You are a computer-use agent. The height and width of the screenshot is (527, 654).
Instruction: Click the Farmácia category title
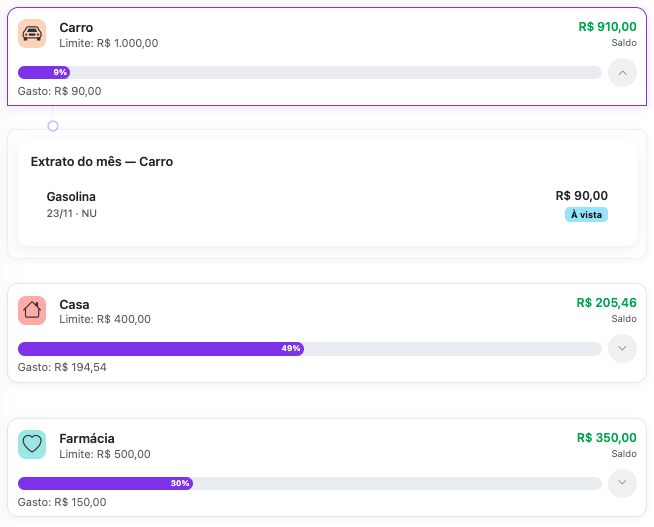click(x=87, y=438)
